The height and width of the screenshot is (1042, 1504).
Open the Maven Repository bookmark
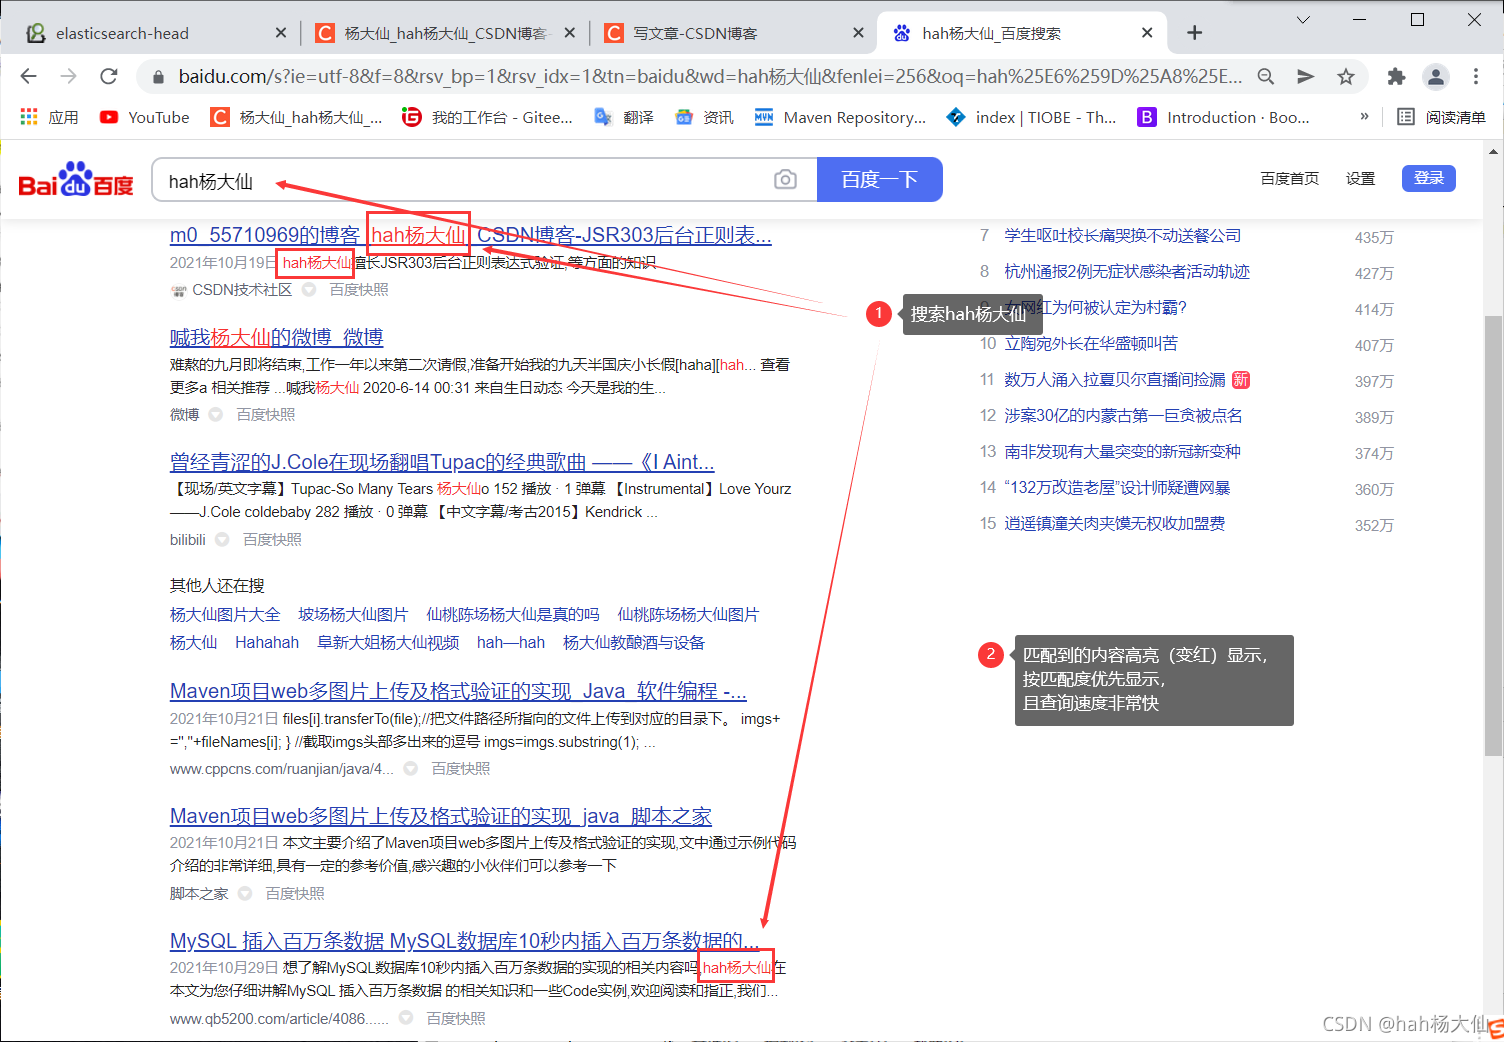coord(840,117)
